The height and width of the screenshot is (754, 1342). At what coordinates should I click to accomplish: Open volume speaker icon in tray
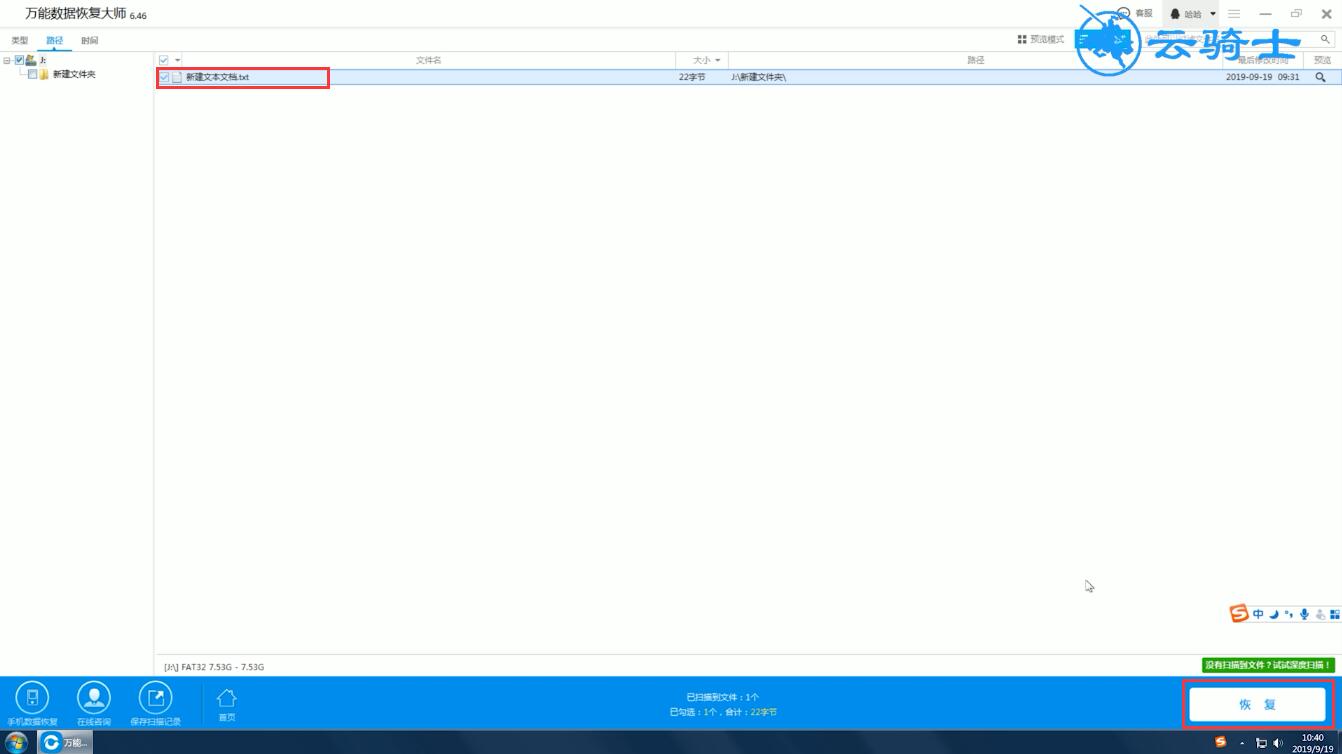coord(1278,743)
